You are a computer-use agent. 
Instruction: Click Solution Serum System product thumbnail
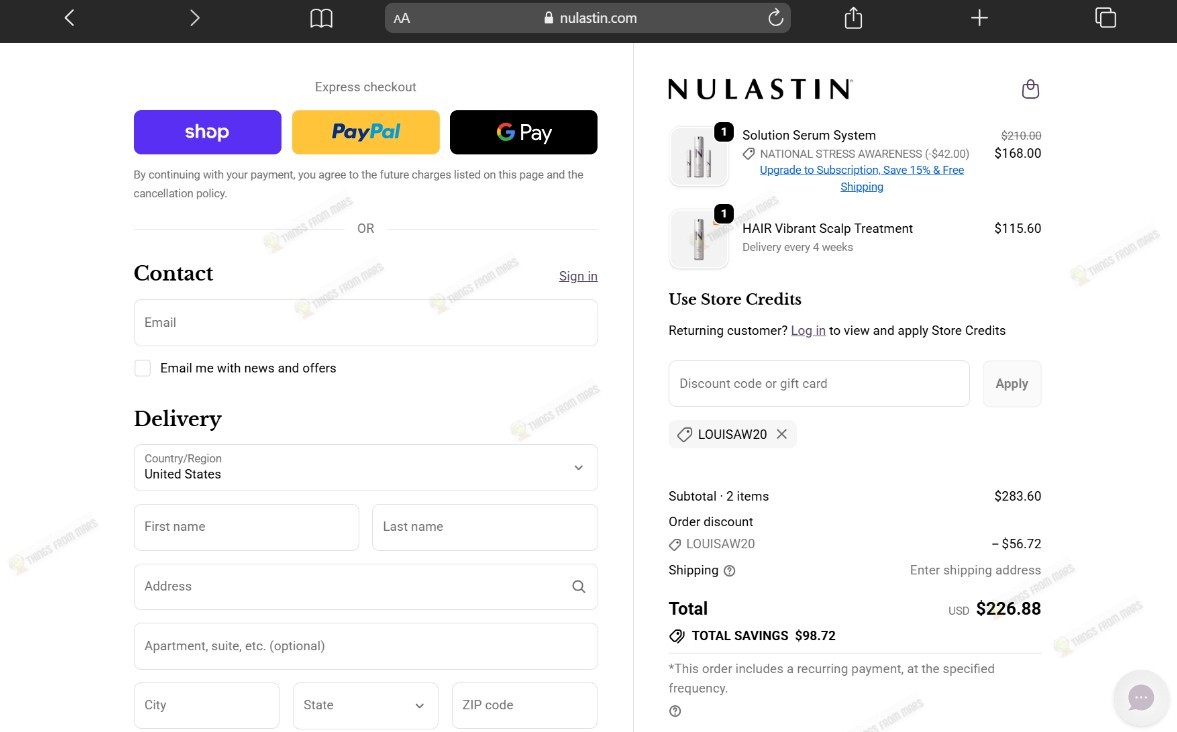699,156
